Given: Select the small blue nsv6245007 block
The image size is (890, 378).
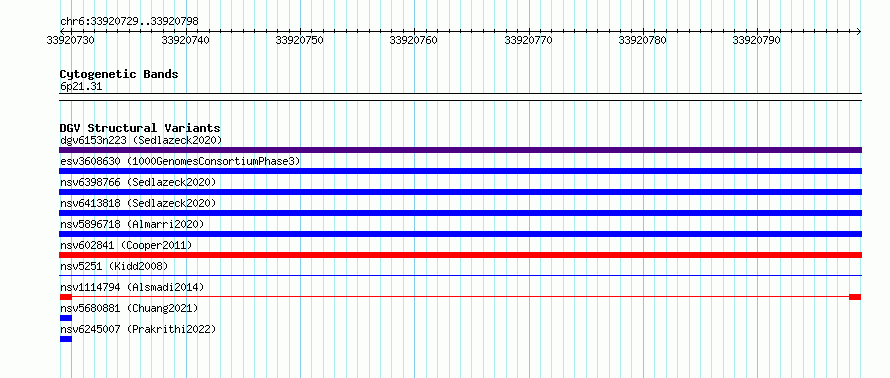Looking at the screenshot, I should (66, 339).
